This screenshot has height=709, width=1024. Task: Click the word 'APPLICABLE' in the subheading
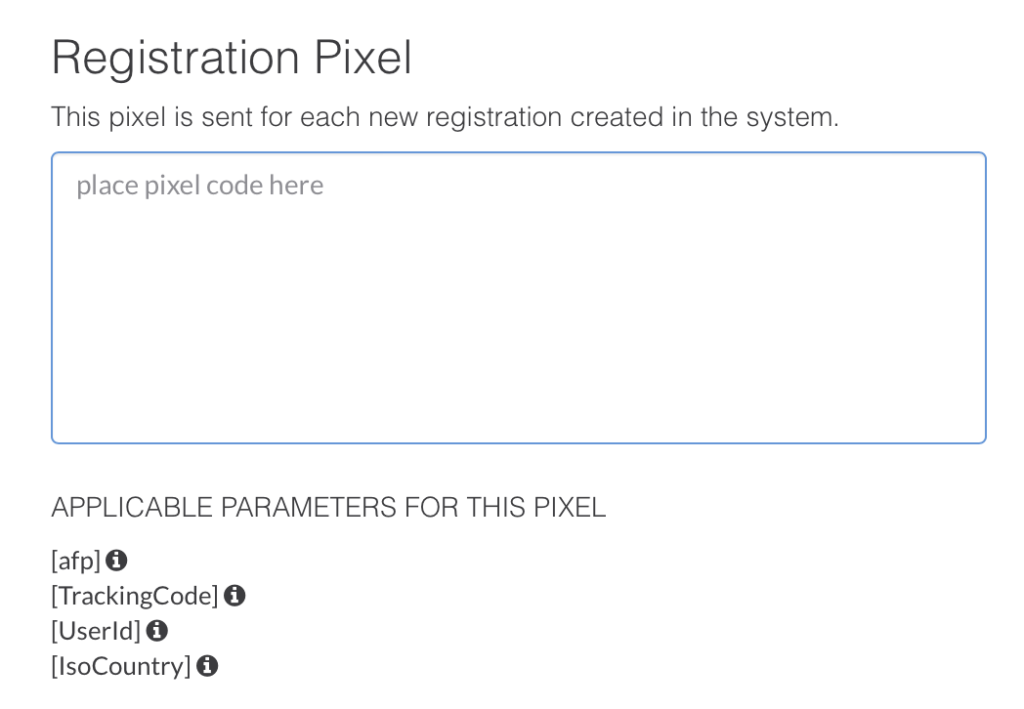pos(132,507)
